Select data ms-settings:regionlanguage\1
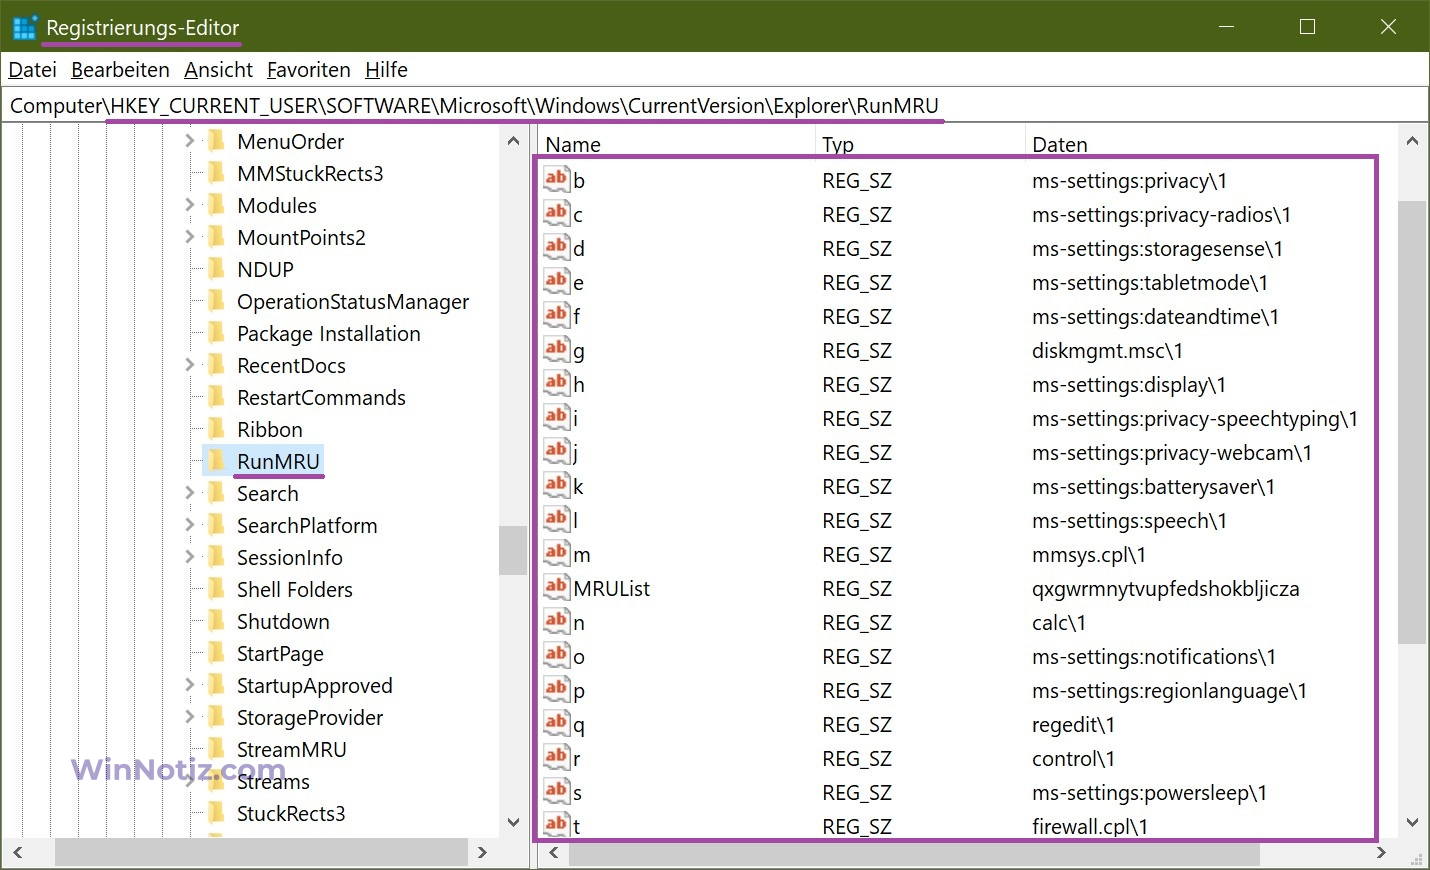 [x=1169, y=691]
